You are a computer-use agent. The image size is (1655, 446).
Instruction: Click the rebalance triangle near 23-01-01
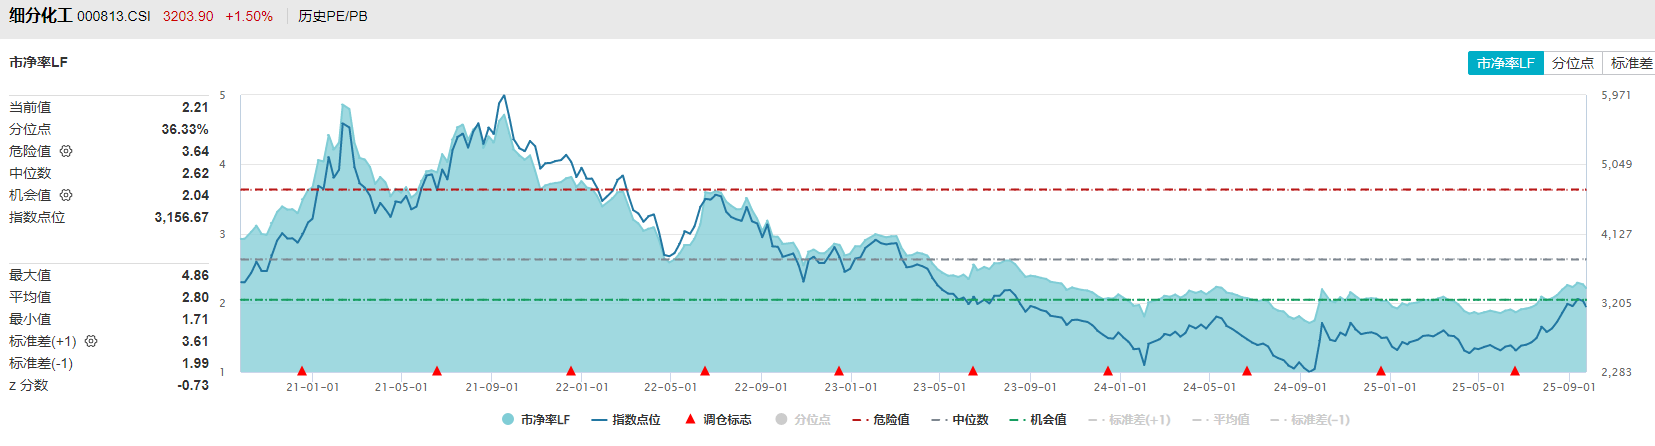839,371
